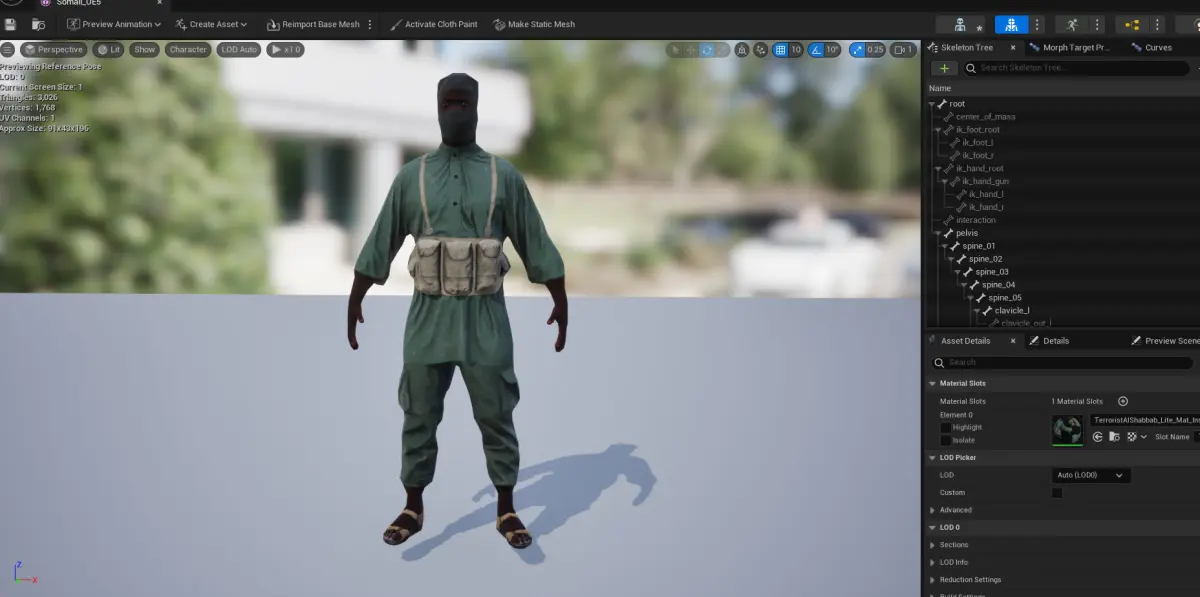Viewport: 1200px width, 597px height.
Task: Switch to the Asset Details tab
Action: click(x=965, y=341)
